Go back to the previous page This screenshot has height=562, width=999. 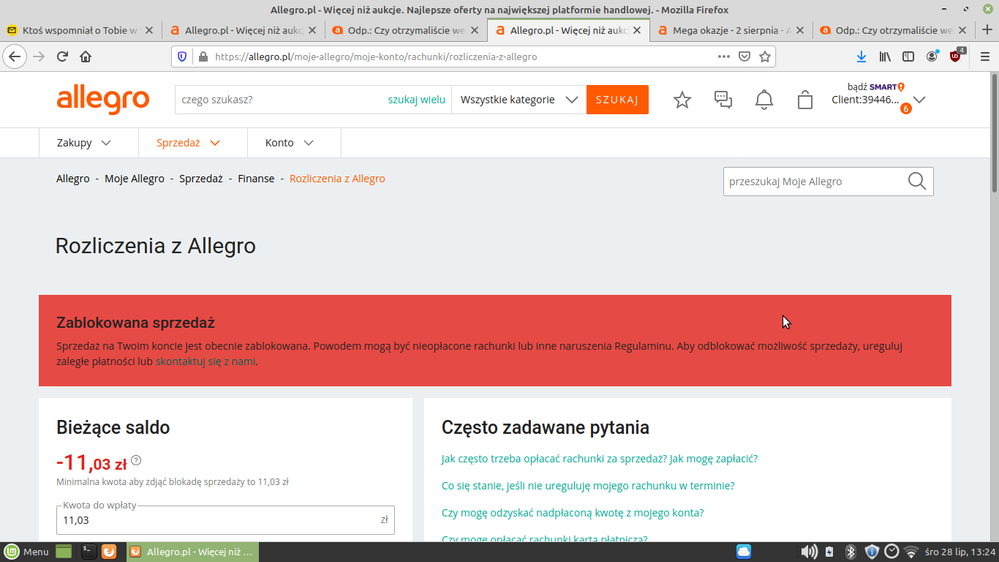click(x=15, y=57)
